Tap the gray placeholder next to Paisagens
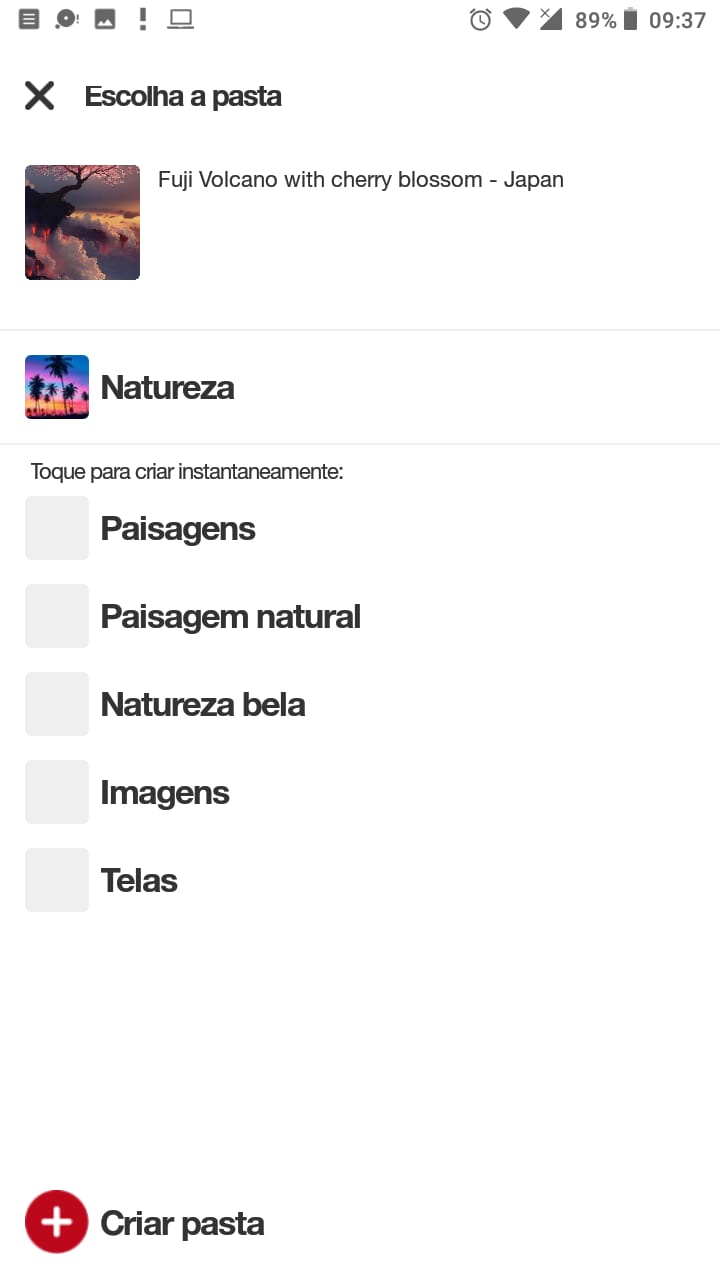 (x=57, y=528)
